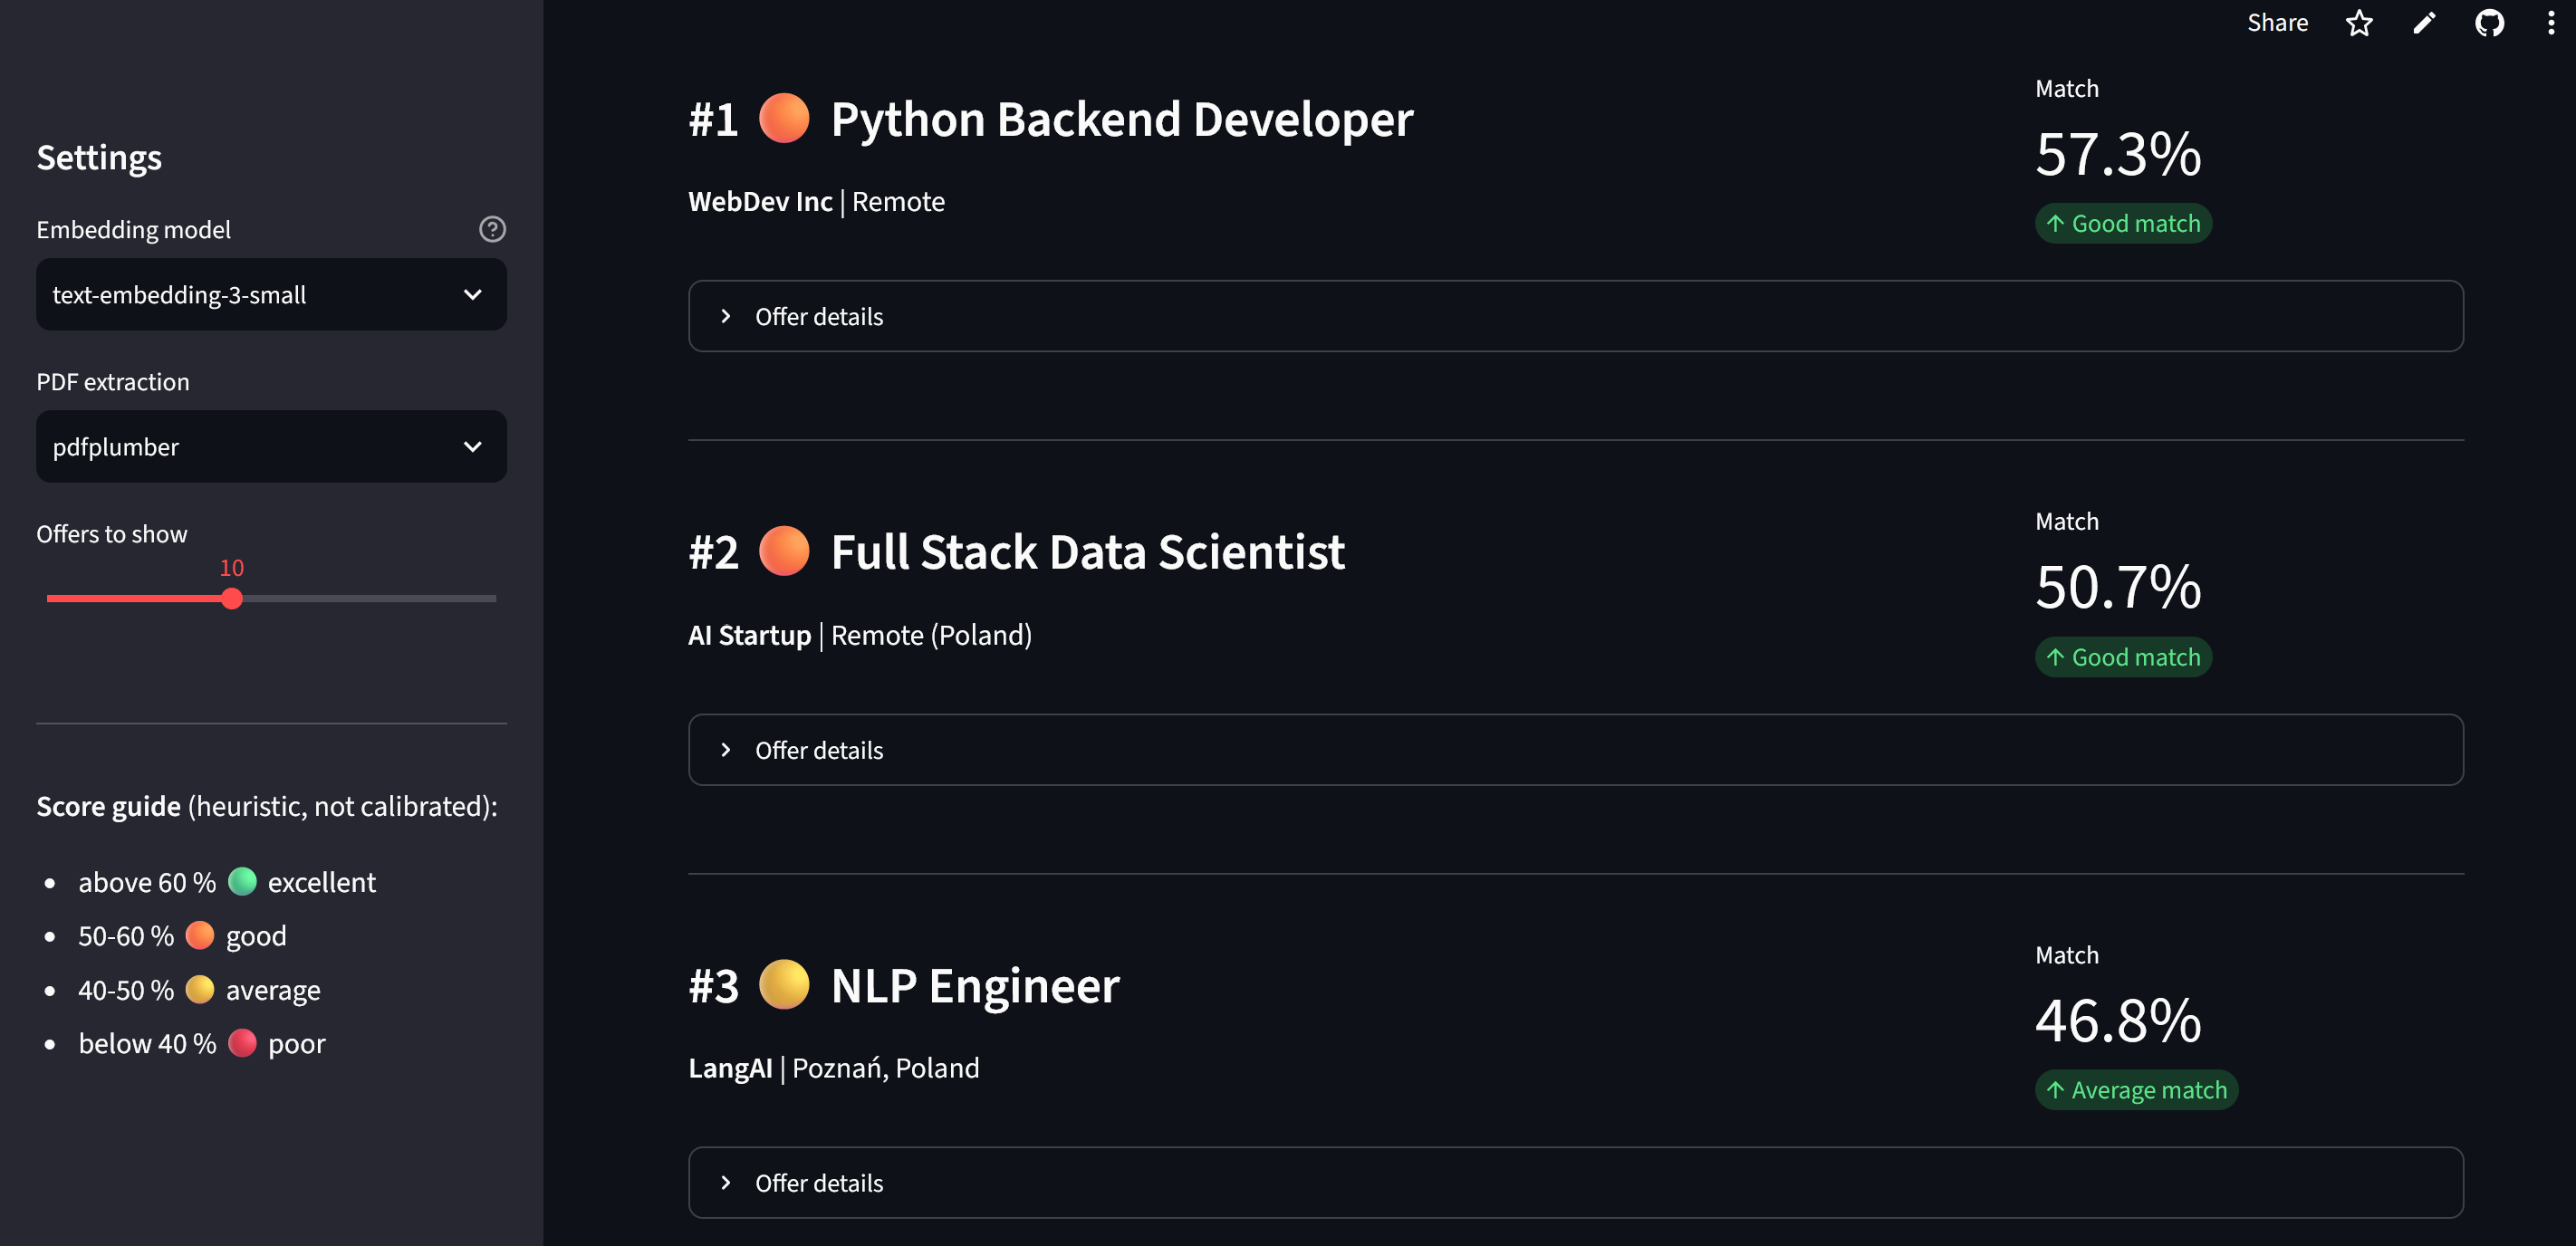Click the green excellent dot in score guide

tap(242, 882)
